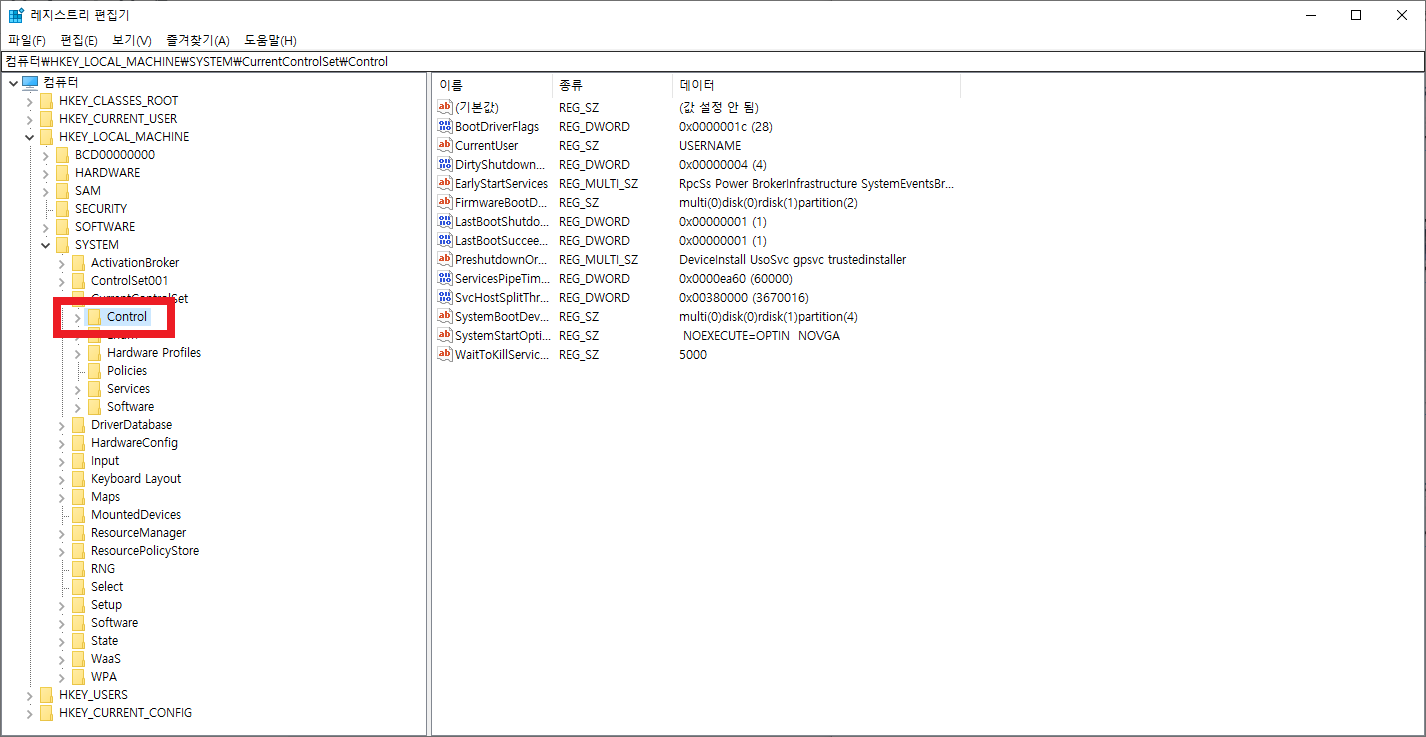Click the 5000 data value

693,355
